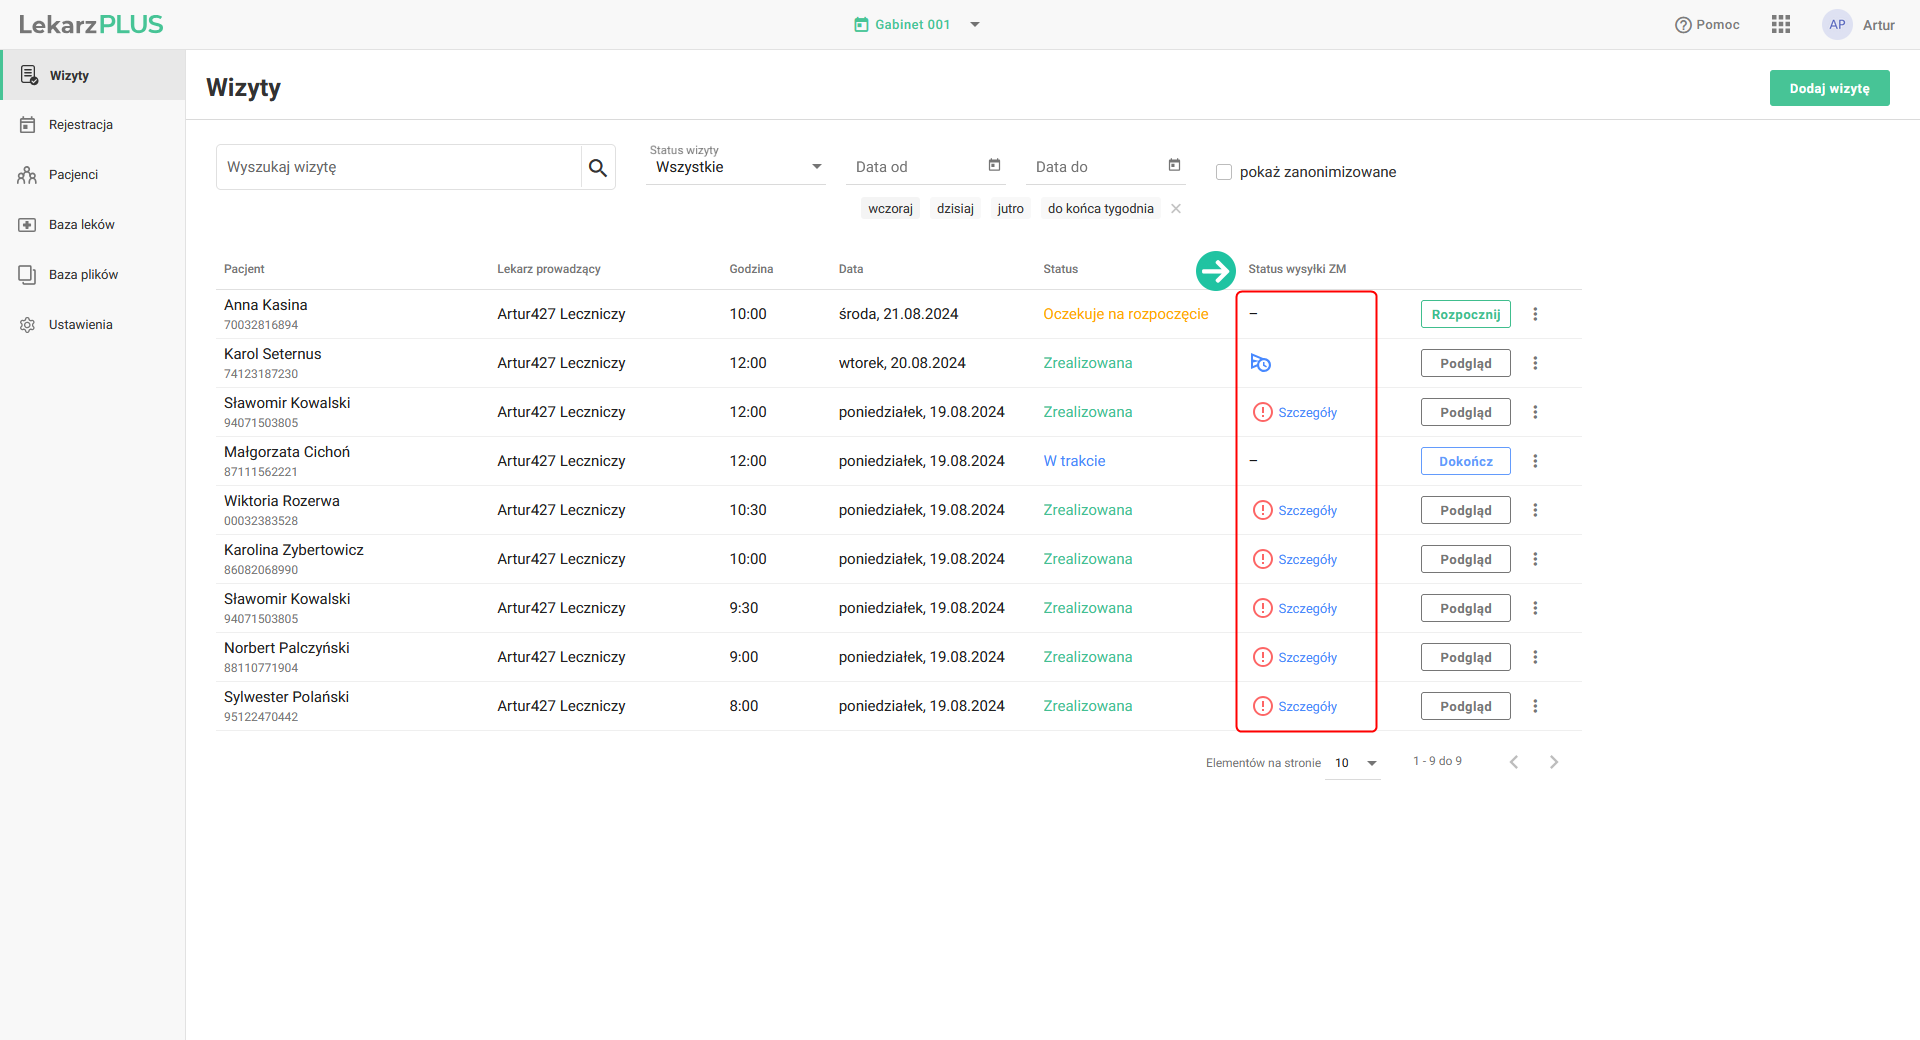The image size is (1920, 1040).
Task: Open Pacjenci in the sidebar
Action: coord(73,175)
